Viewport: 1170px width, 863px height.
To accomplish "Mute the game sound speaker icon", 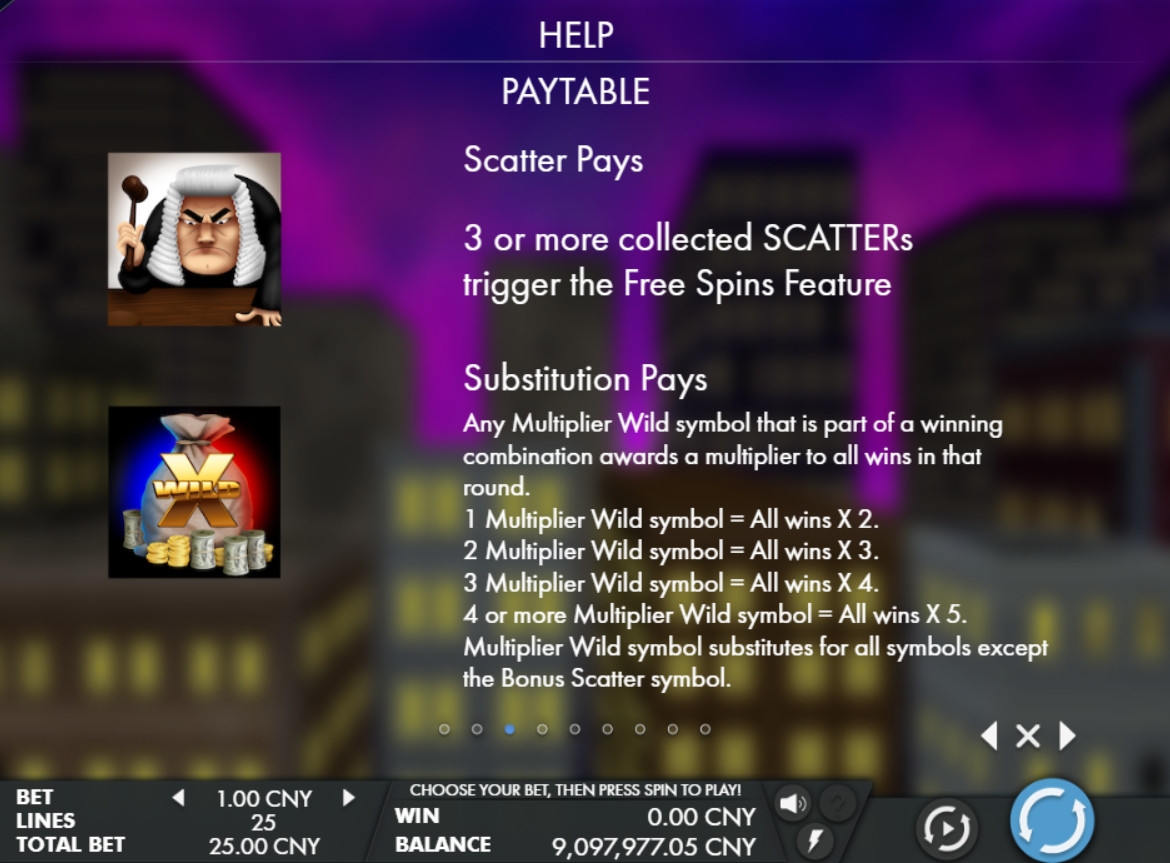I will pos(792,803).
